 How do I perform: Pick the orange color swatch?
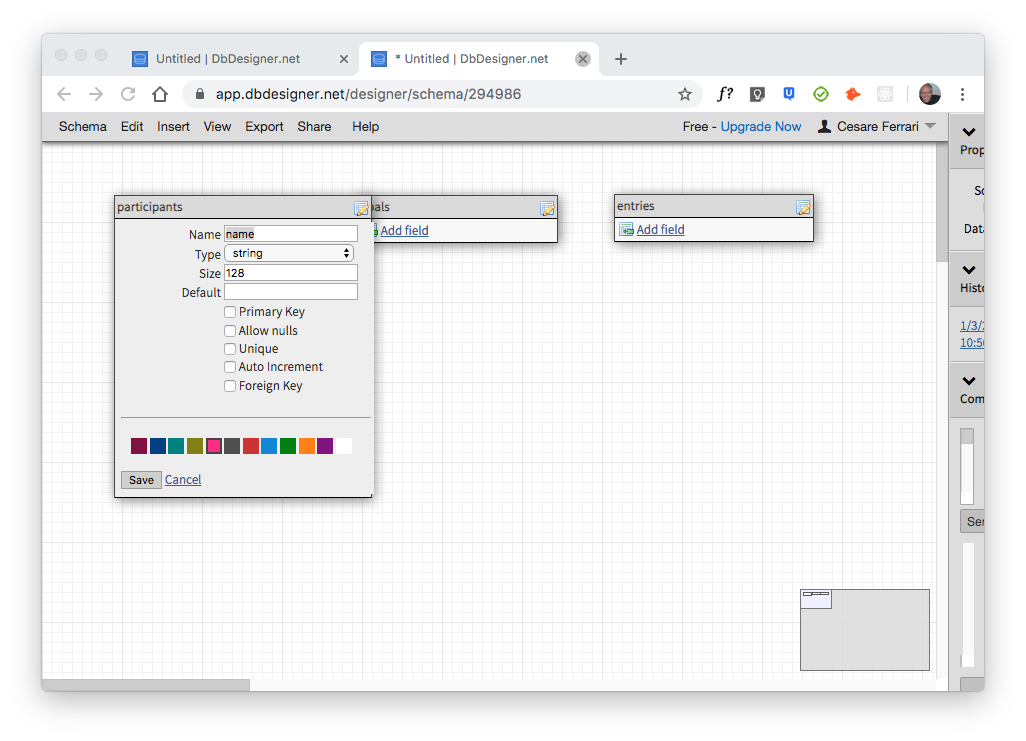point(306,446)
